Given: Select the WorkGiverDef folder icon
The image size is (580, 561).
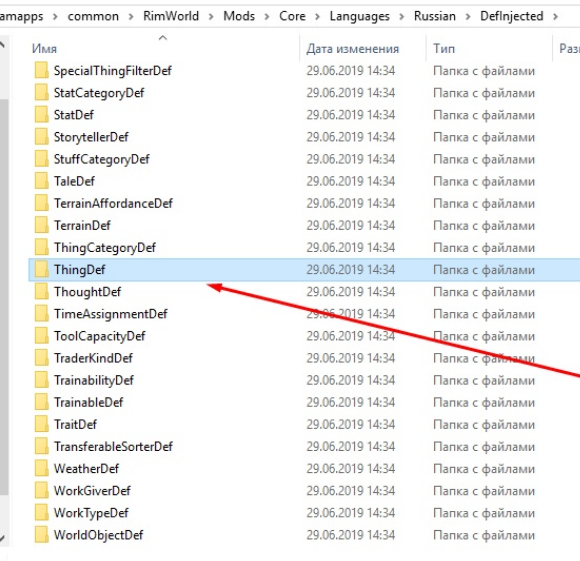Looking at the screenshot, I should click(41, 491).
